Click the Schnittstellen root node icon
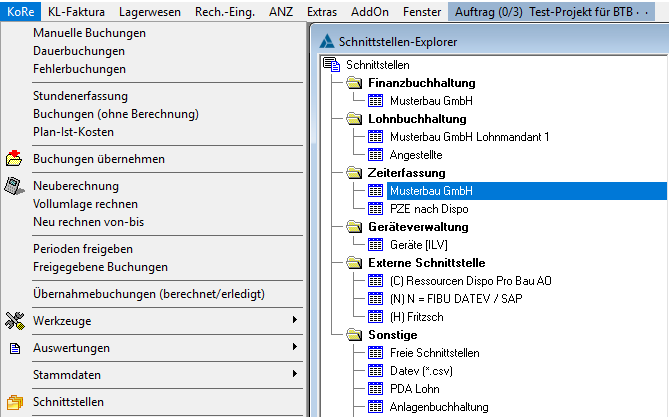Image resolution: width=669 pixels, height=417 pixels. tap(332, 65)
